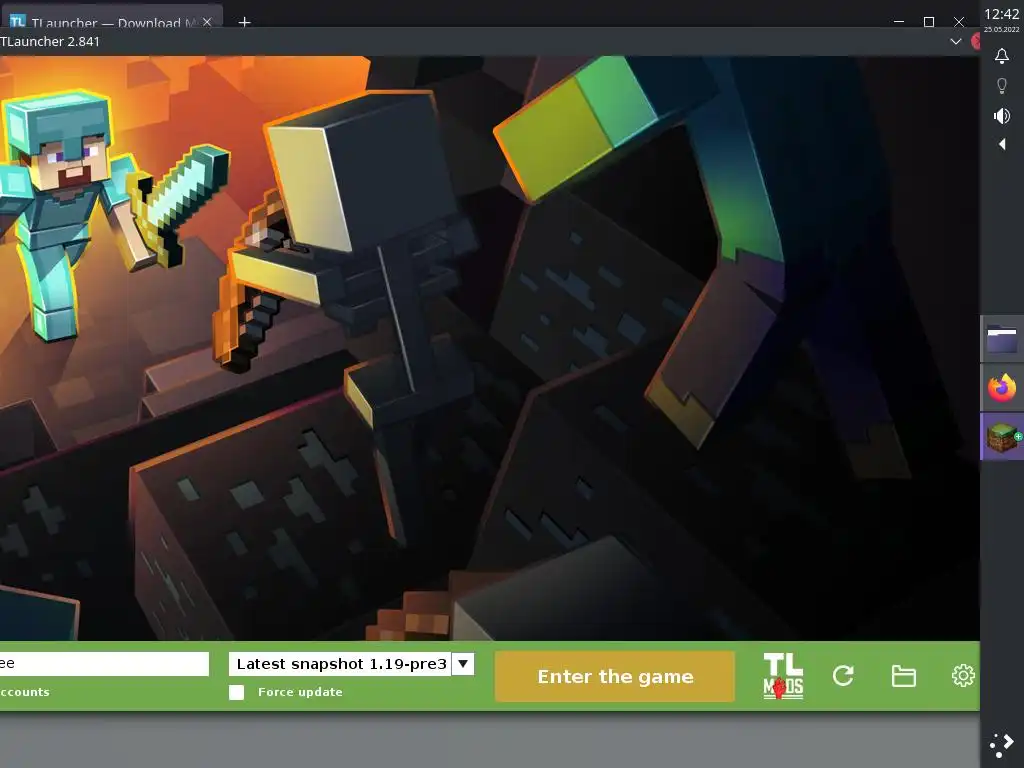Open the application launcher icon at the dock bottom
This screenshot has height=768, width=1024.
pos(1001,745)
